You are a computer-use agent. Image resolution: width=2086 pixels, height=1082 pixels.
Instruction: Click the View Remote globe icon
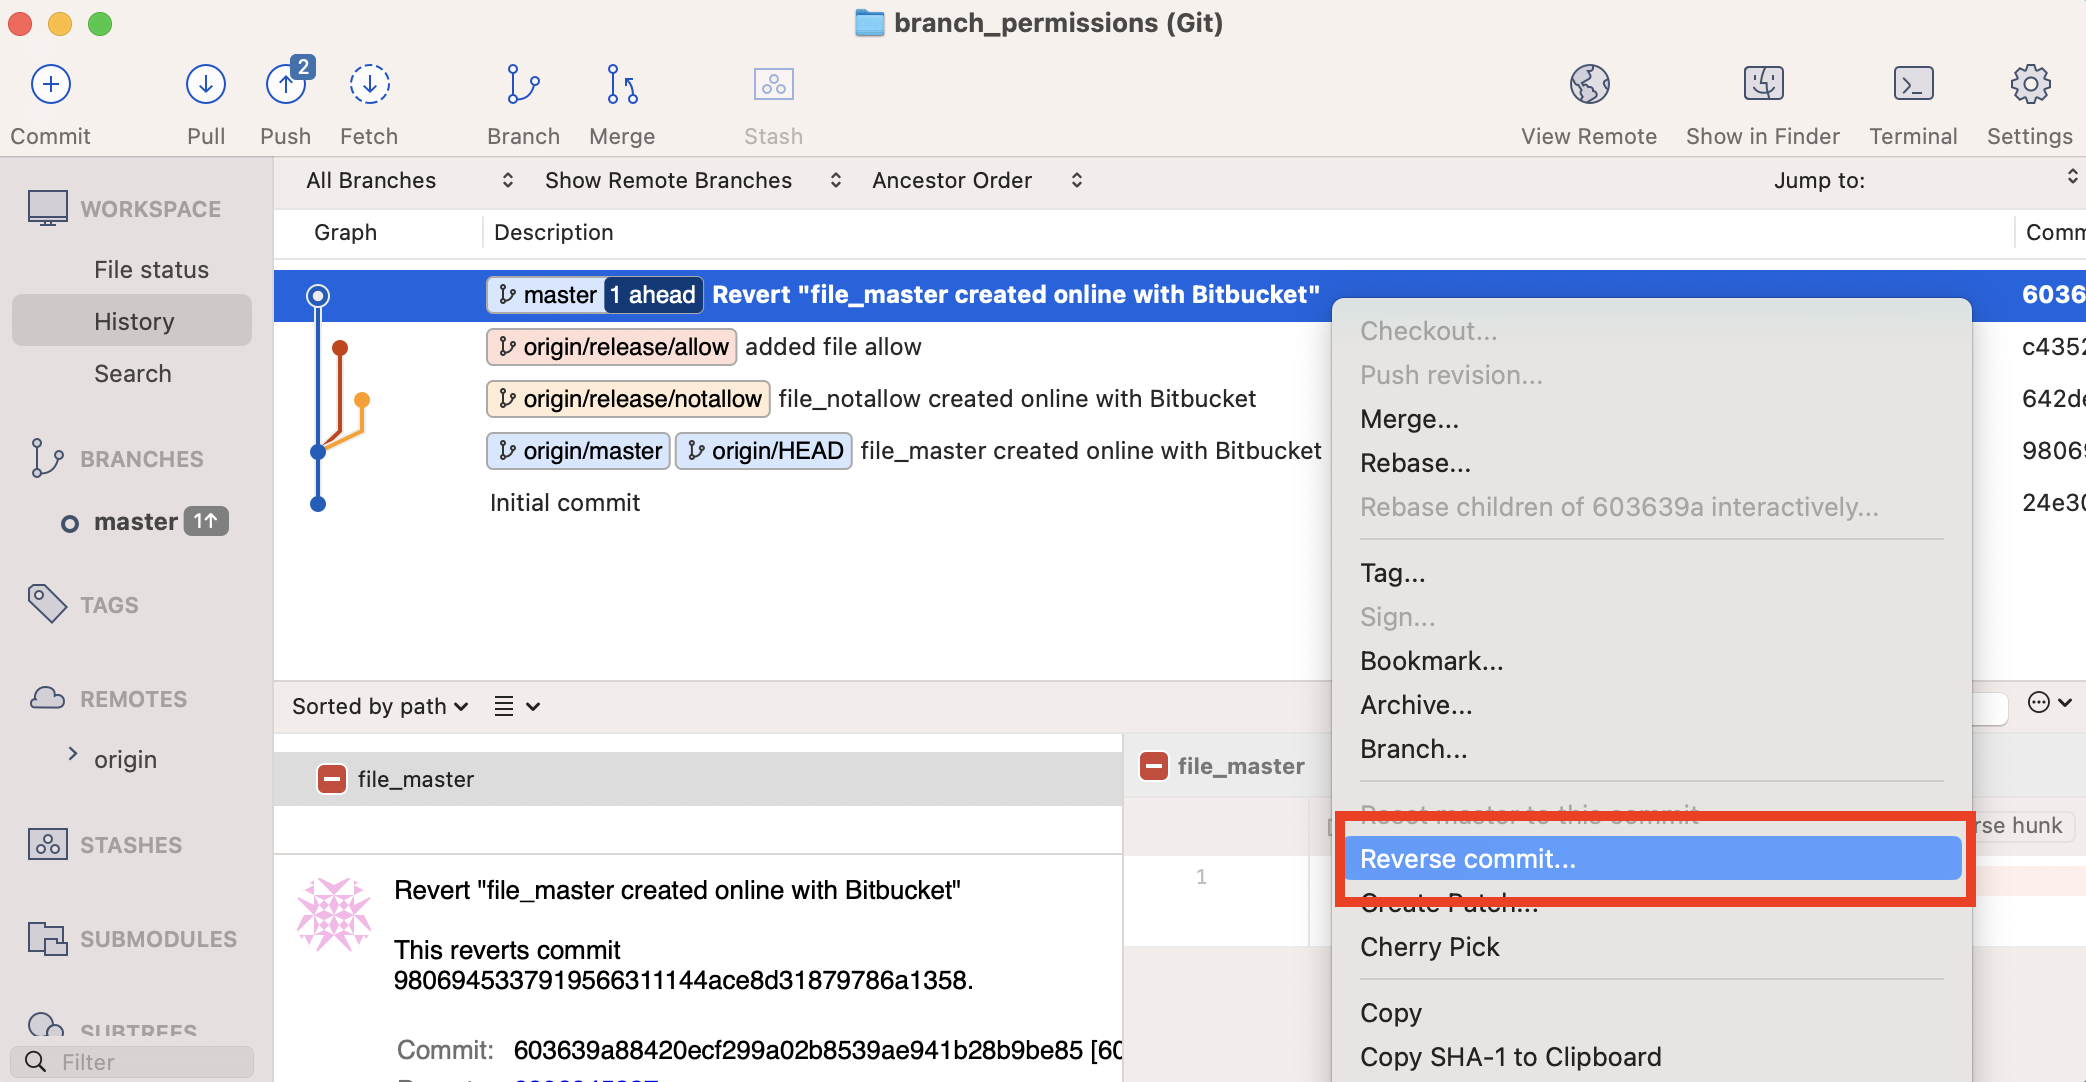[x=1589, y=85]
